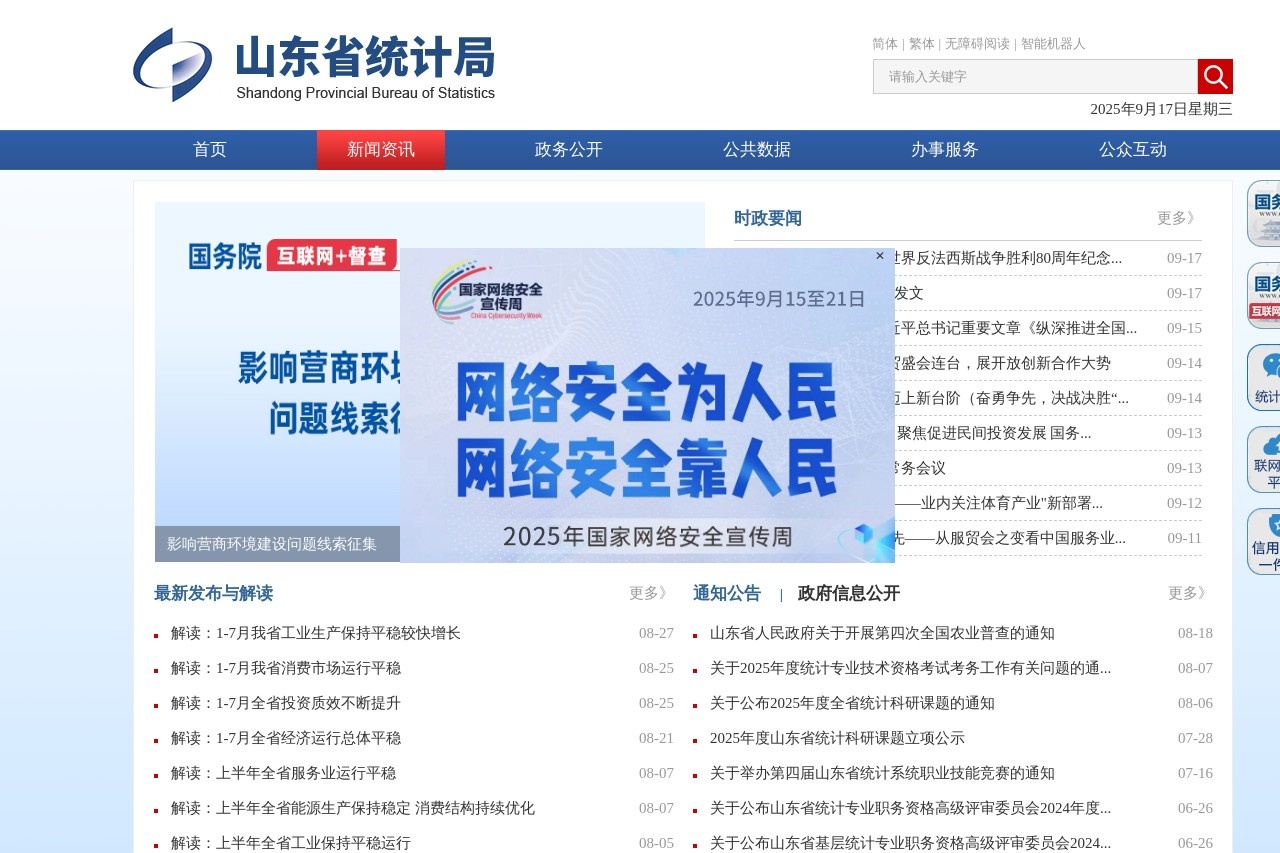
Task: Open the 公共数据 navigation menu
Action: (x=757, y=150)
